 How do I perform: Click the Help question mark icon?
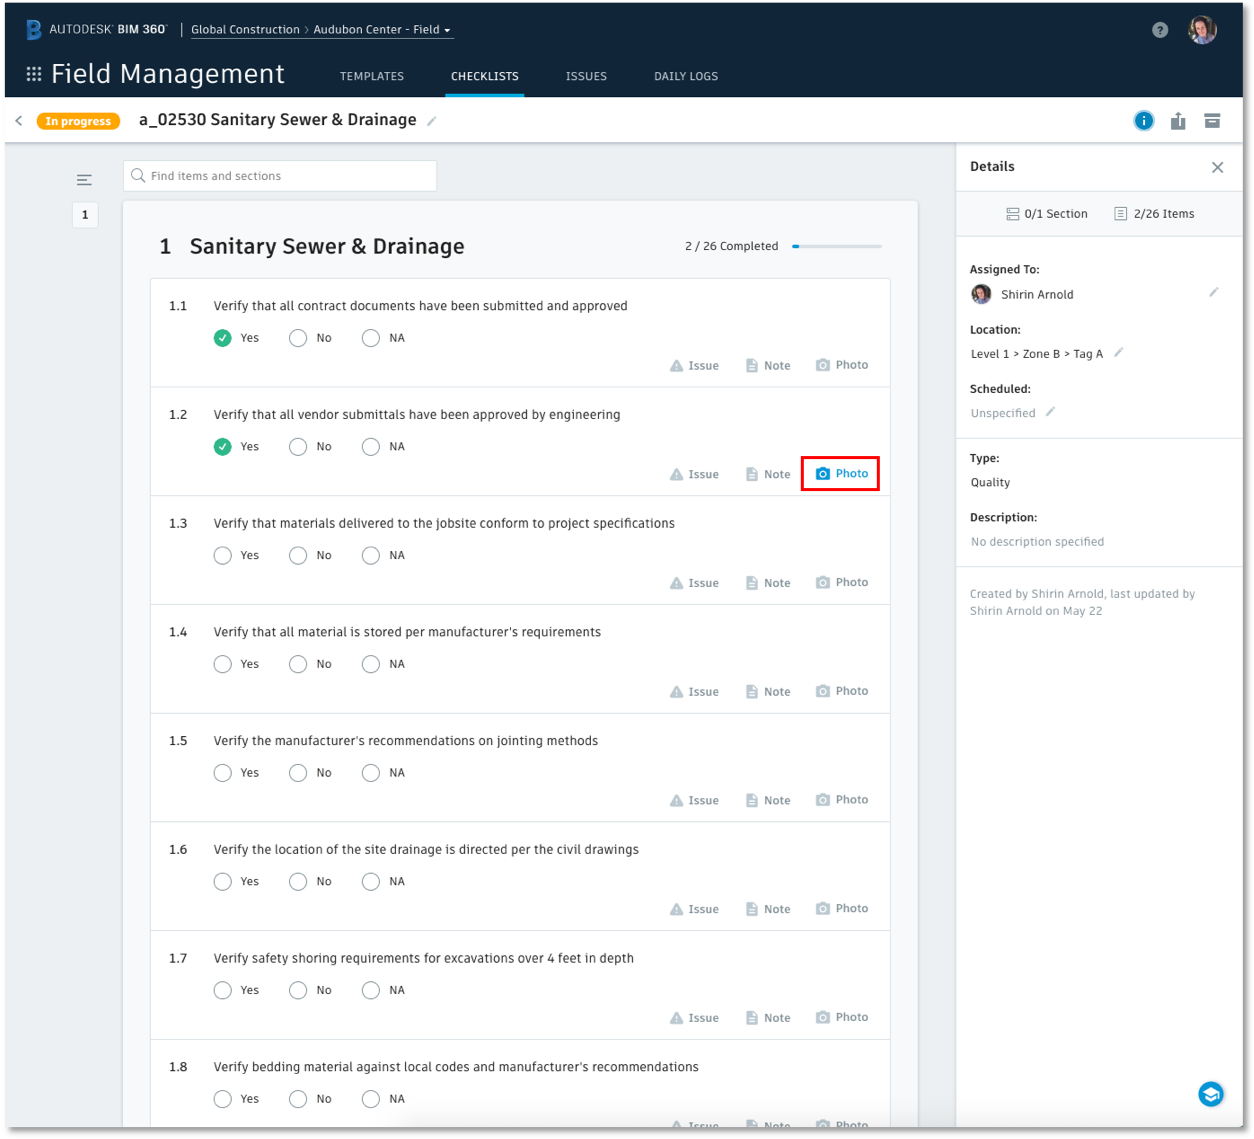pyautogui.click(x=1159, y=29)
